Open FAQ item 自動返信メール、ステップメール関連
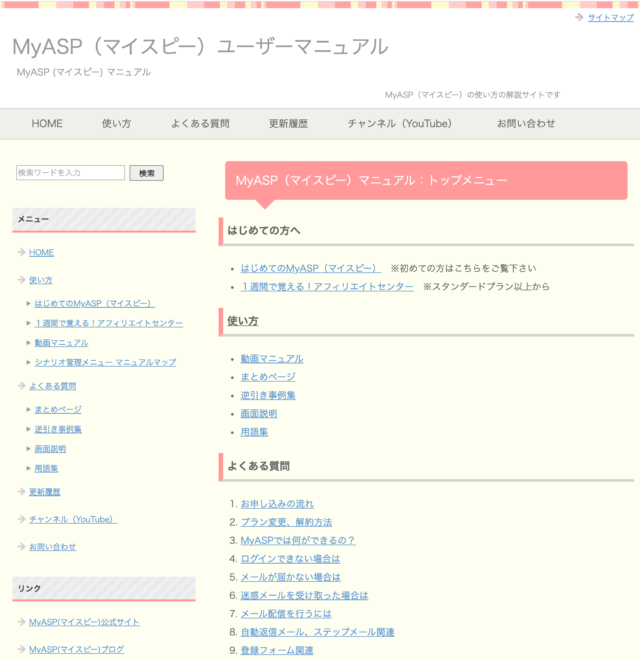Image resolution: width=640 pixels, height=659 pixels. pos(317,632)
